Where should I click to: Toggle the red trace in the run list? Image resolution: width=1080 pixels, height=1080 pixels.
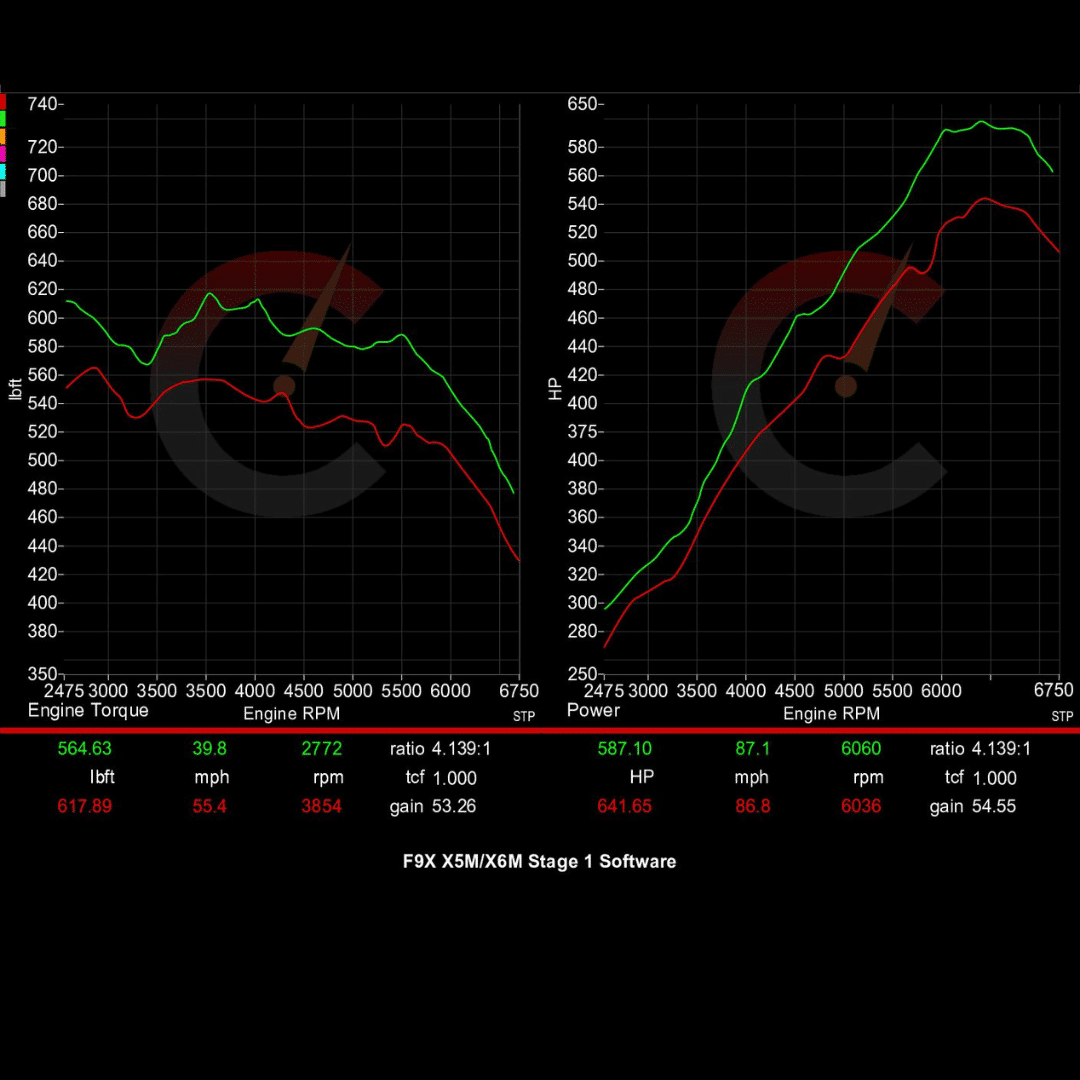3,102
